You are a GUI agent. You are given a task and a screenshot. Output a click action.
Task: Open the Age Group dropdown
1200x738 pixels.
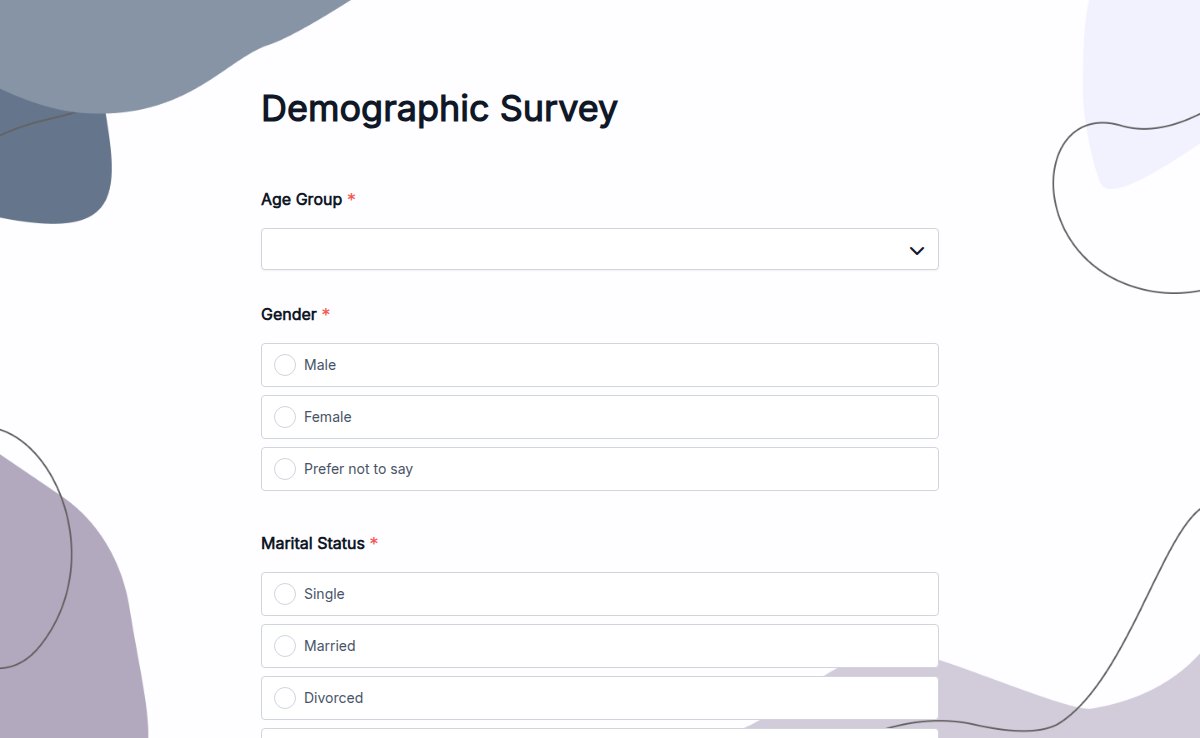pos(600,249)
